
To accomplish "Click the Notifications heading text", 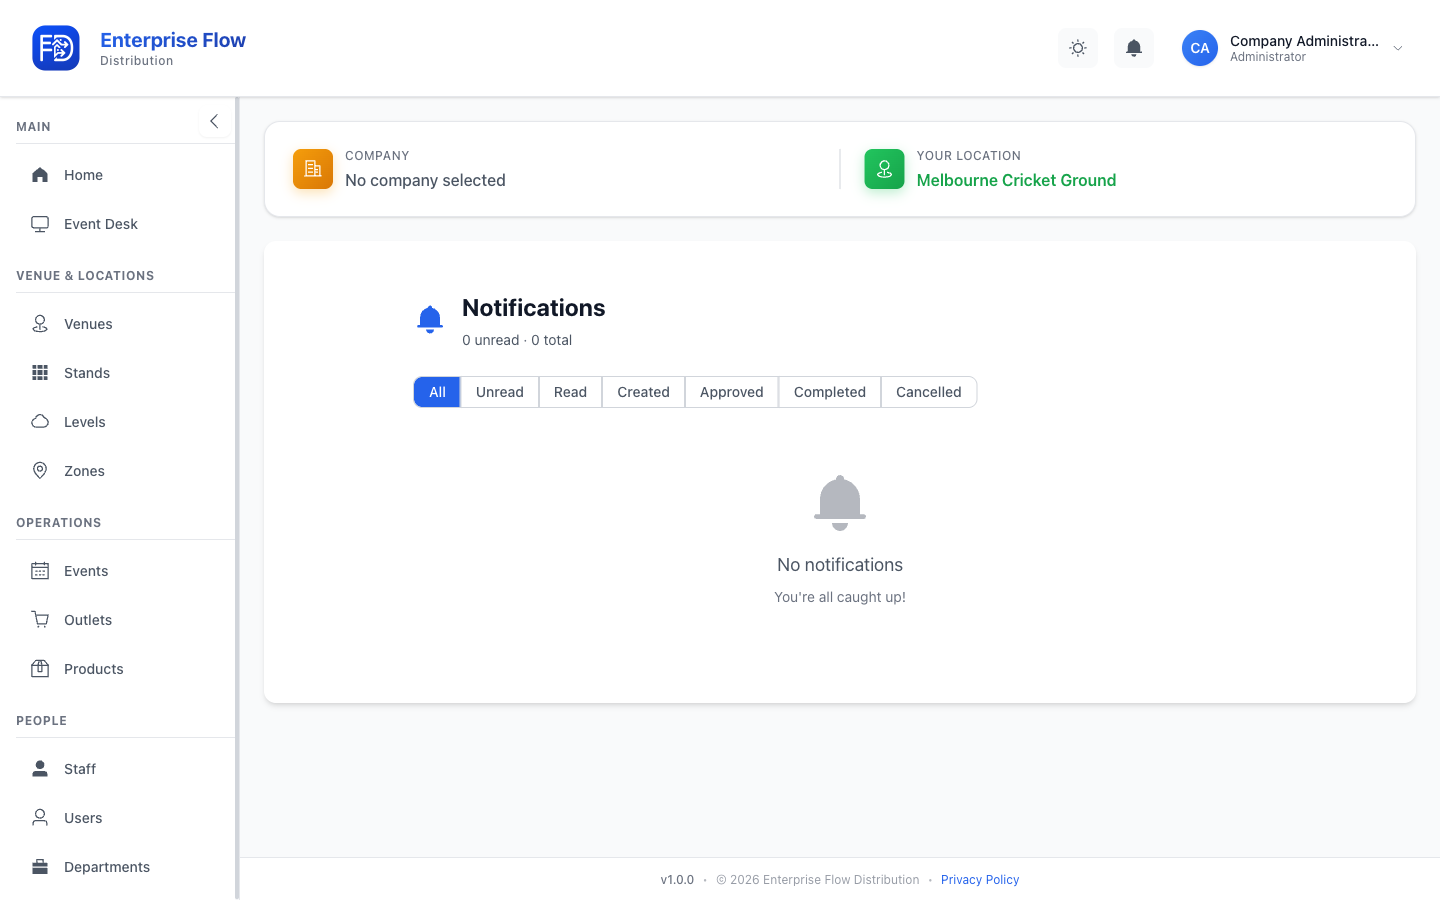I will pyautogui.click(x=534, y=308).
